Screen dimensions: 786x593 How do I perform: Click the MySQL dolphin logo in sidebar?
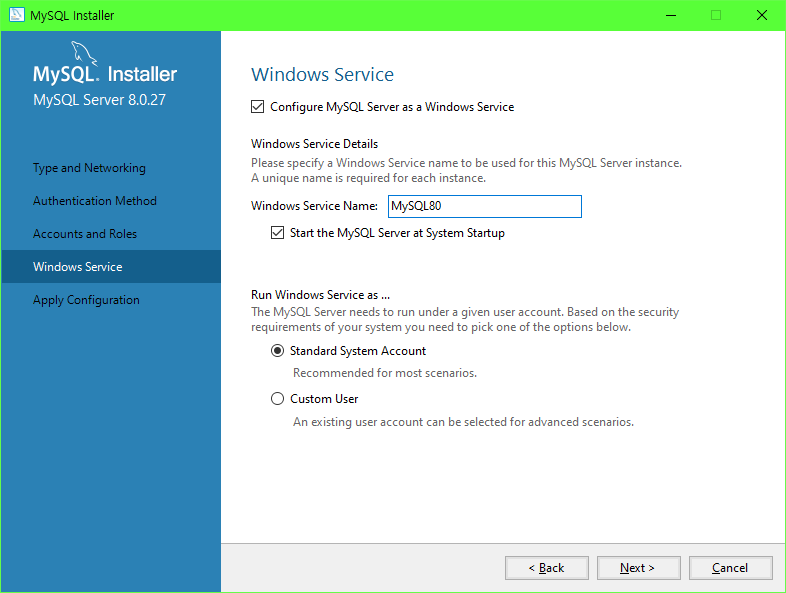tap(83, 53)
